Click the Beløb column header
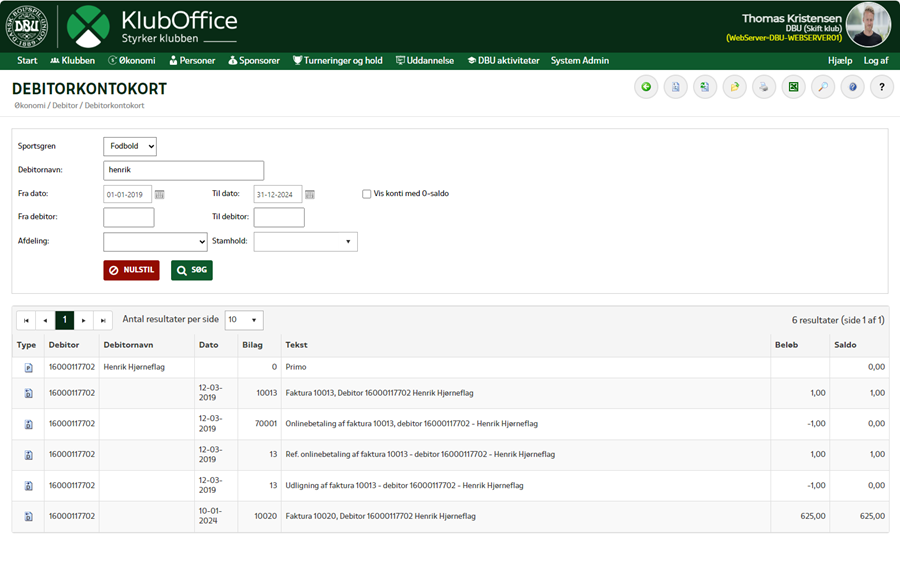Screen dimensions: 900x561 786,345
